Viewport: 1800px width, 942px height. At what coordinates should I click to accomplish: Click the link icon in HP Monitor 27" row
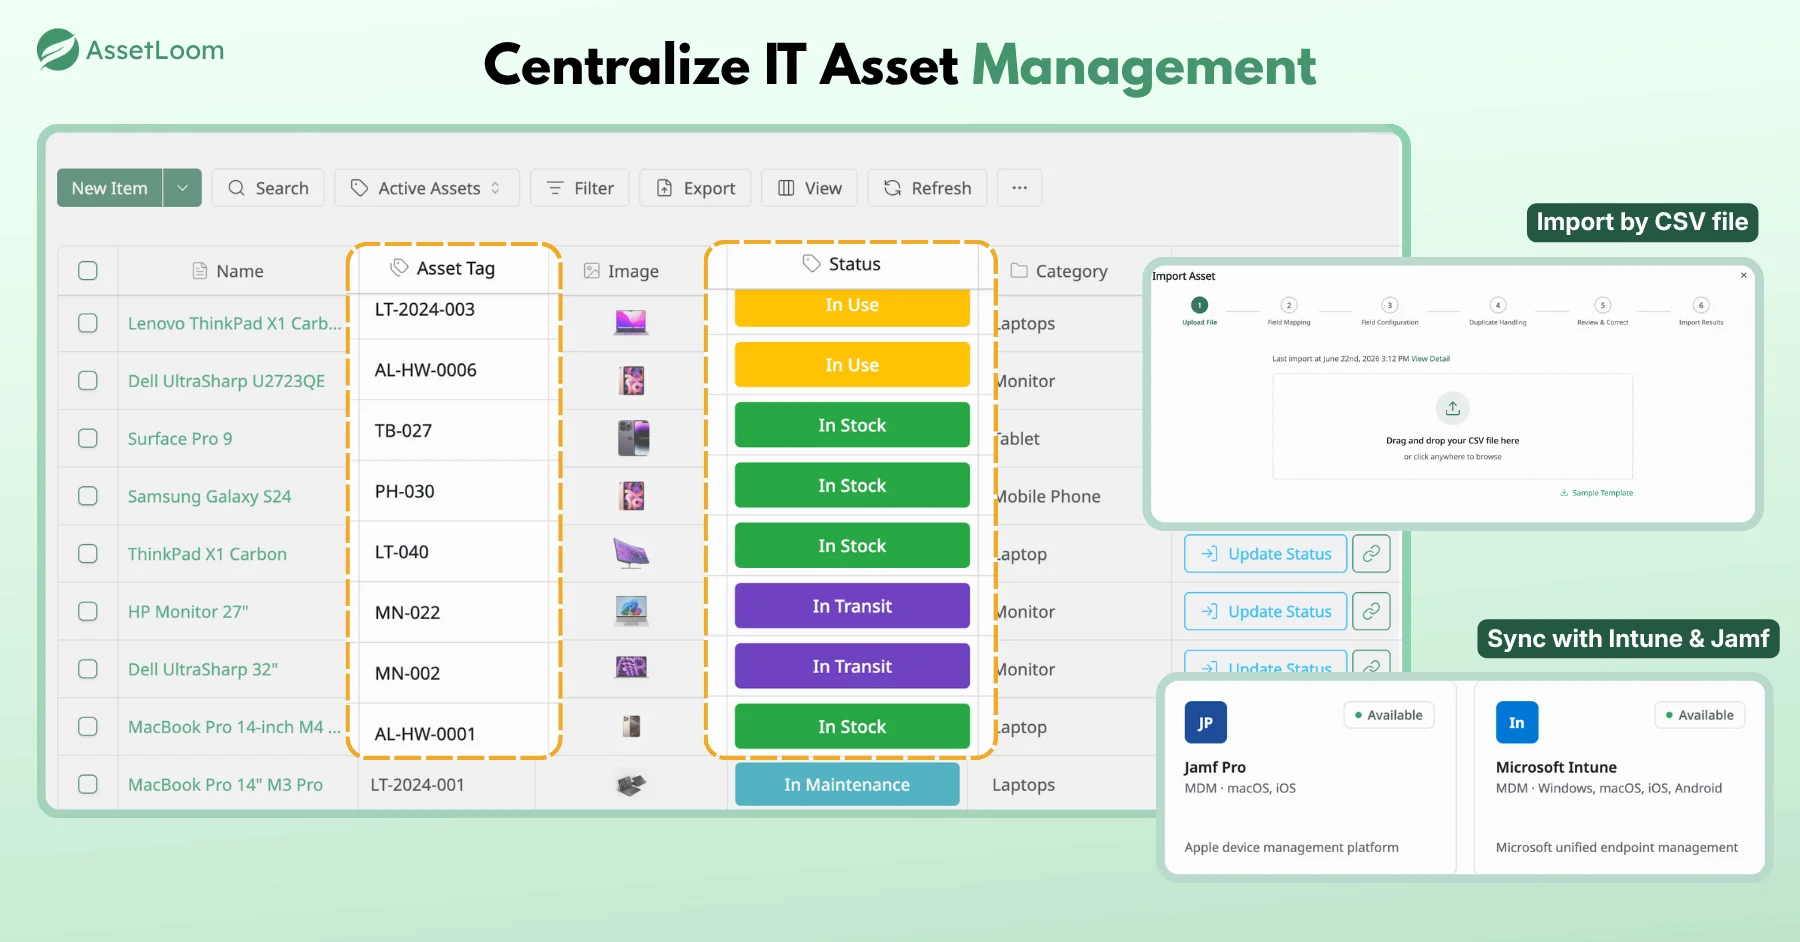[1371, 611]
